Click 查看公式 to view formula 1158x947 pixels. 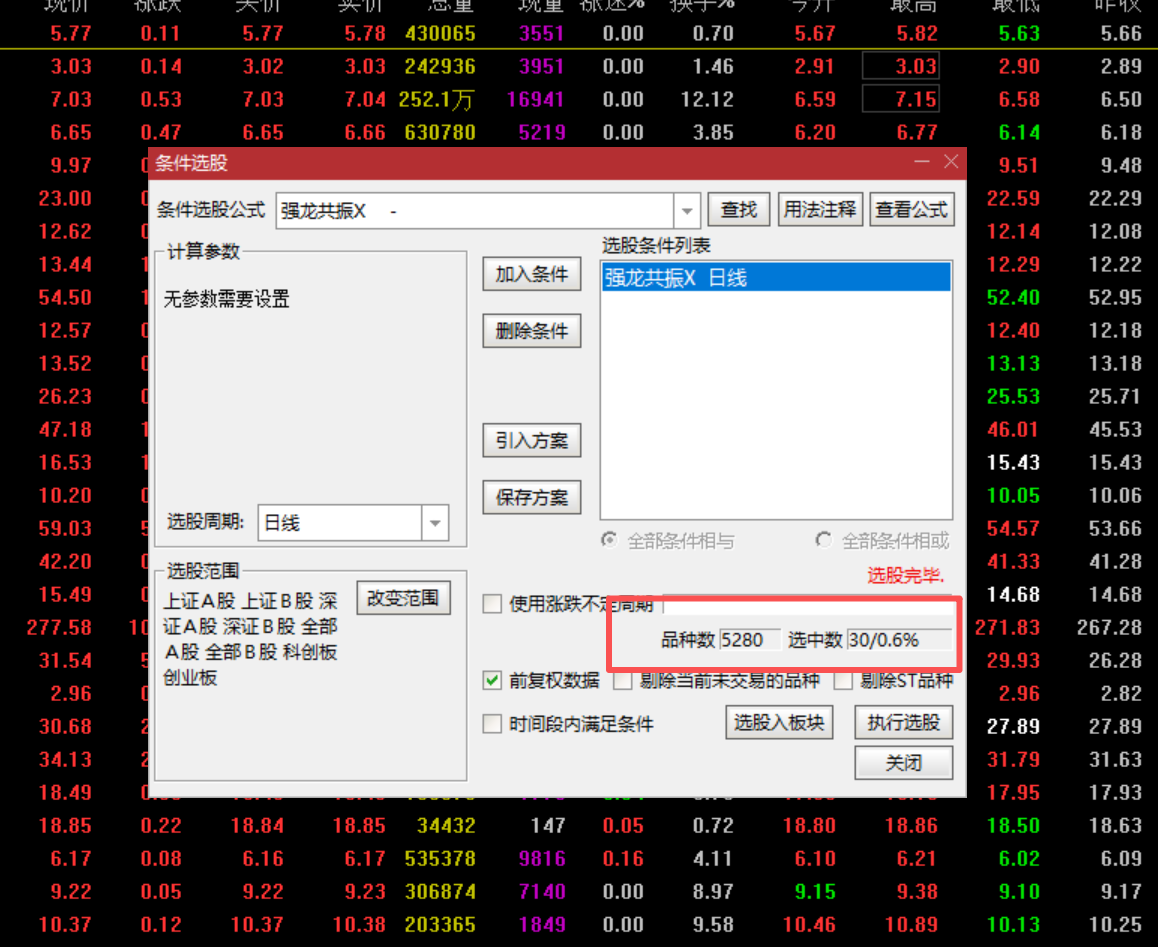click(x=911, y=210)
